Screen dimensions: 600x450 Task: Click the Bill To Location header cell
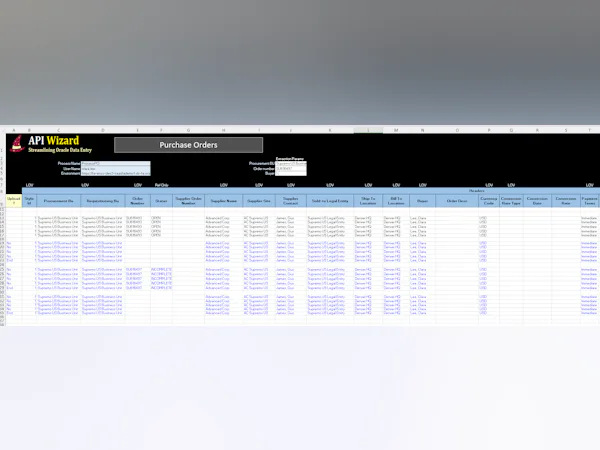[x=396, y=201]
